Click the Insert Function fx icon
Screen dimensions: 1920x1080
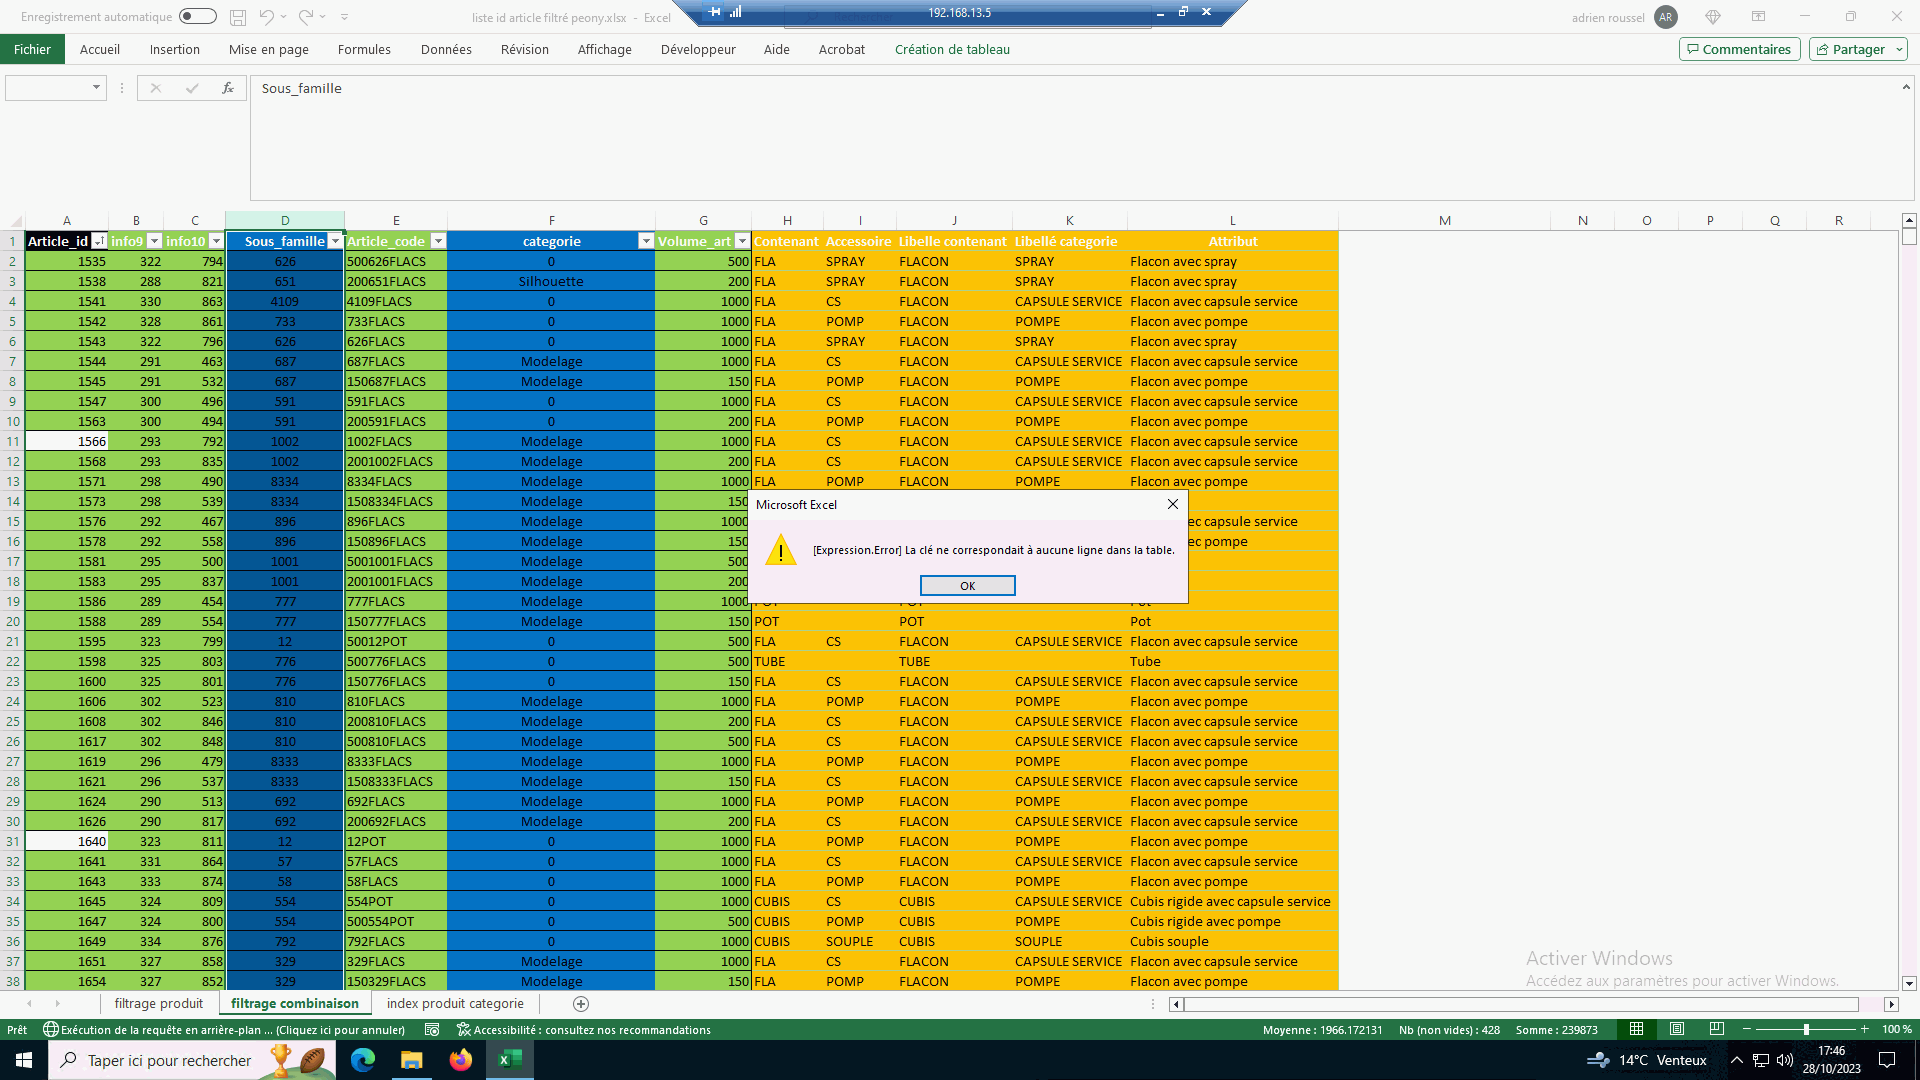[228, 88]
